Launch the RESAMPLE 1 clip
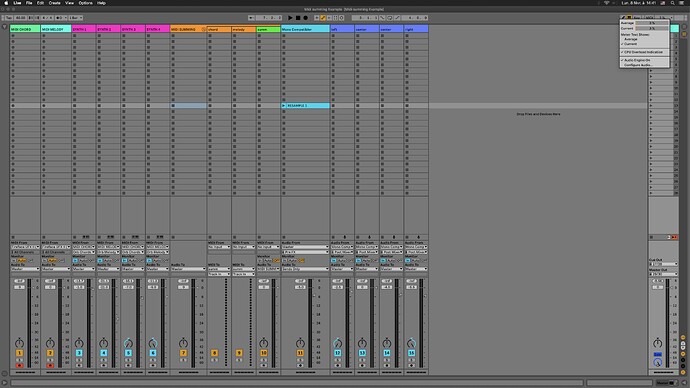The image size is (690, 388). 284,106
